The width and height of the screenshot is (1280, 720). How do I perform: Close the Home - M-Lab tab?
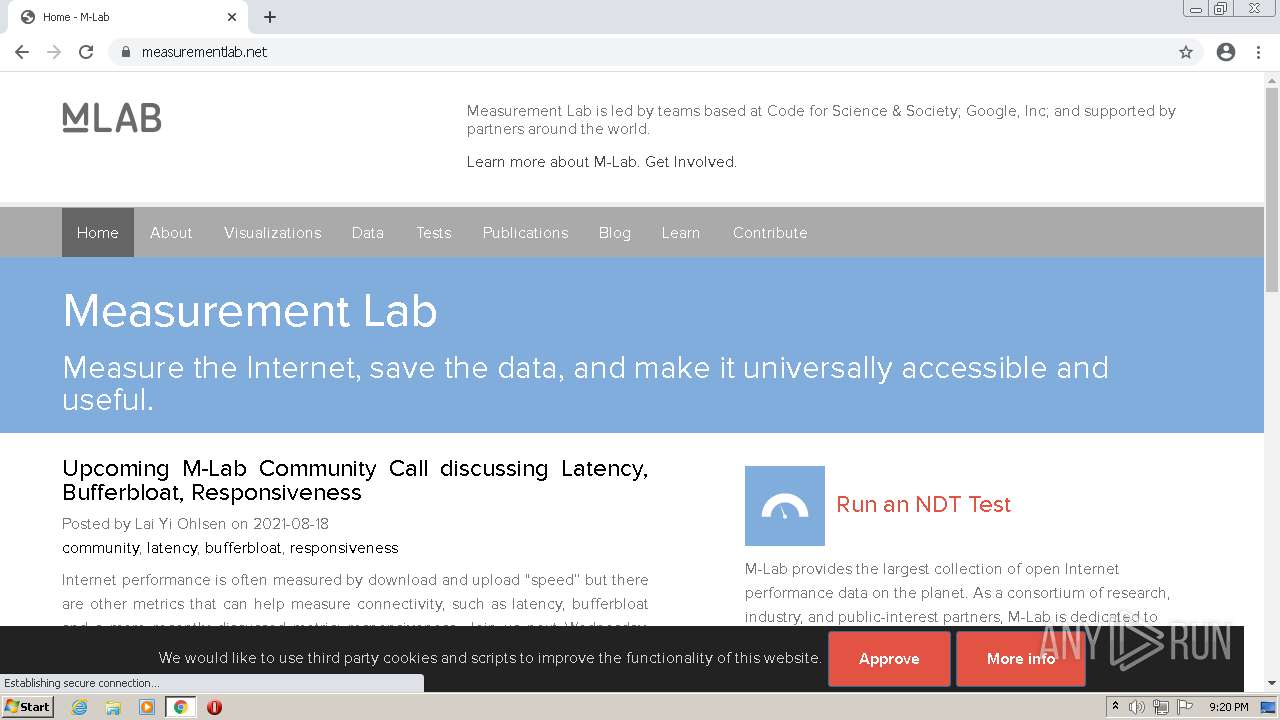[x=232, y=17]
